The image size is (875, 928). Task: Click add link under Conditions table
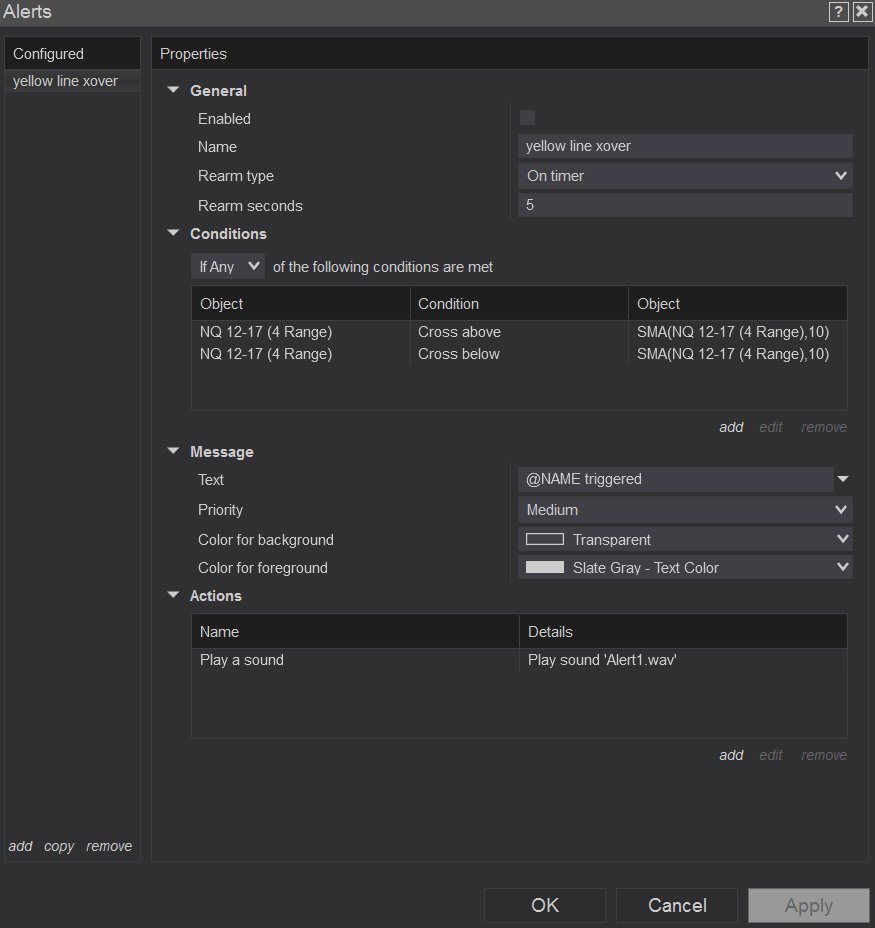tap(731, 427)
